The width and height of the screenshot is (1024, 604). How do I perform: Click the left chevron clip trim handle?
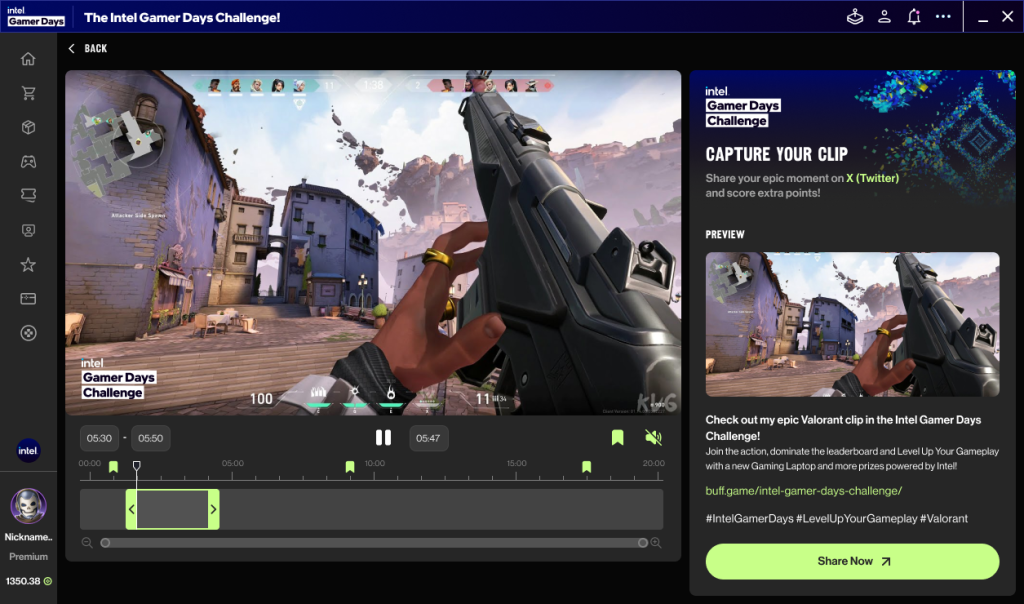[131, 510]
